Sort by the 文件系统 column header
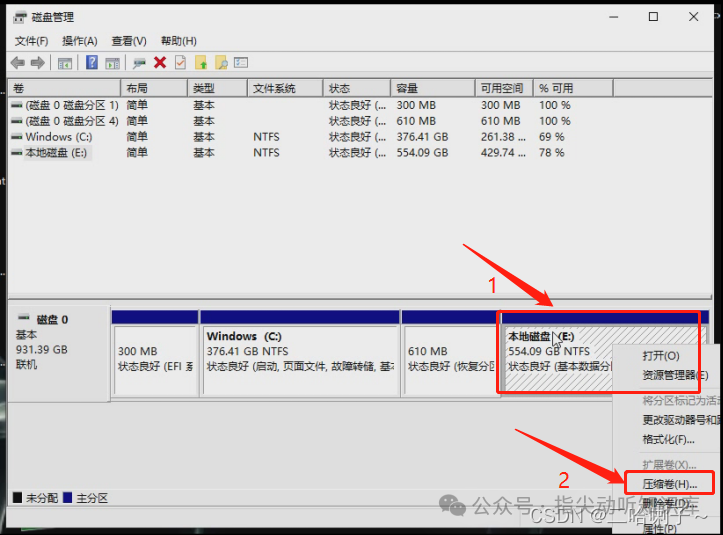The height and width of the screenshot is (535, 723). [x=285, y=88]
